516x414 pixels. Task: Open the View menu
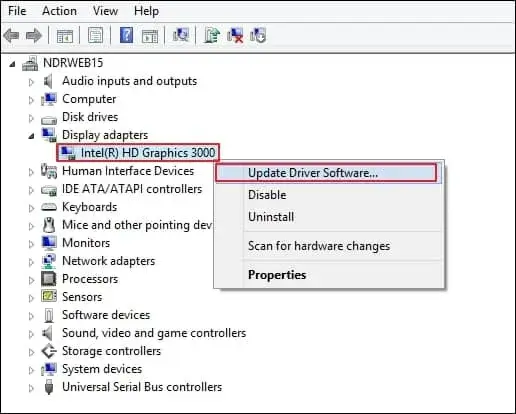point(105,11)
